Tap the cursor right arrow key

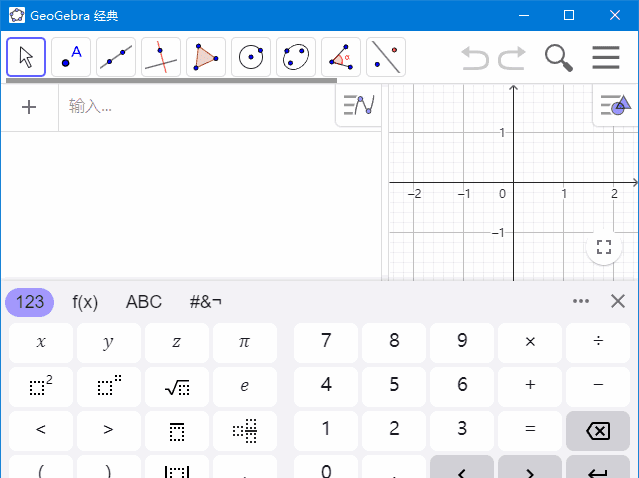coord(530,467)
